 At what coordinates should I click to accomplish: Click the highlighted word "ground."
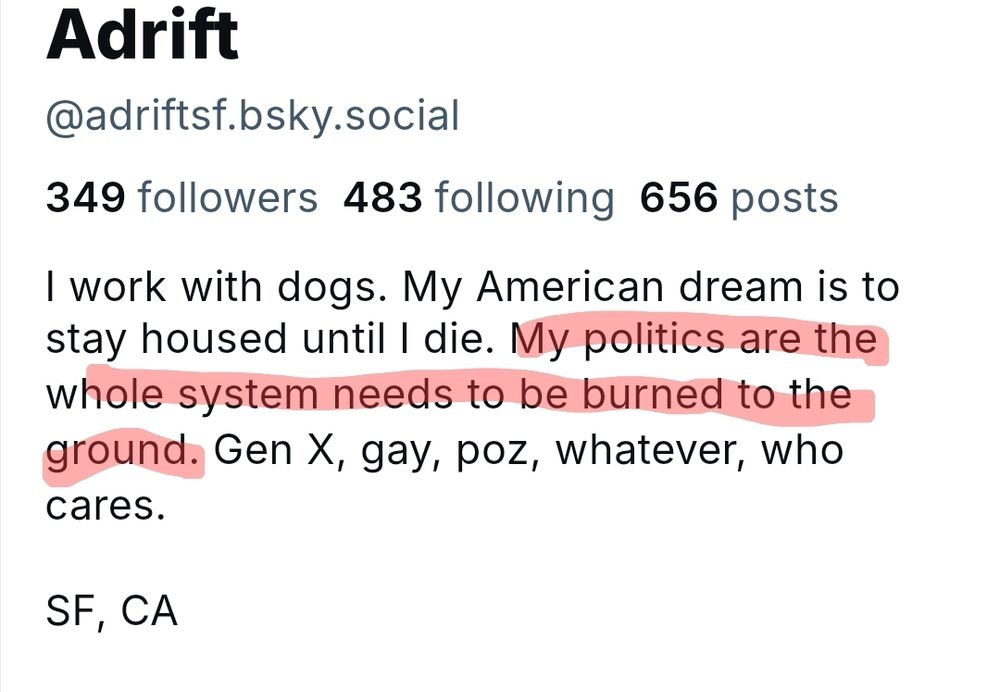pyautogui.click(x=123, y=450)
